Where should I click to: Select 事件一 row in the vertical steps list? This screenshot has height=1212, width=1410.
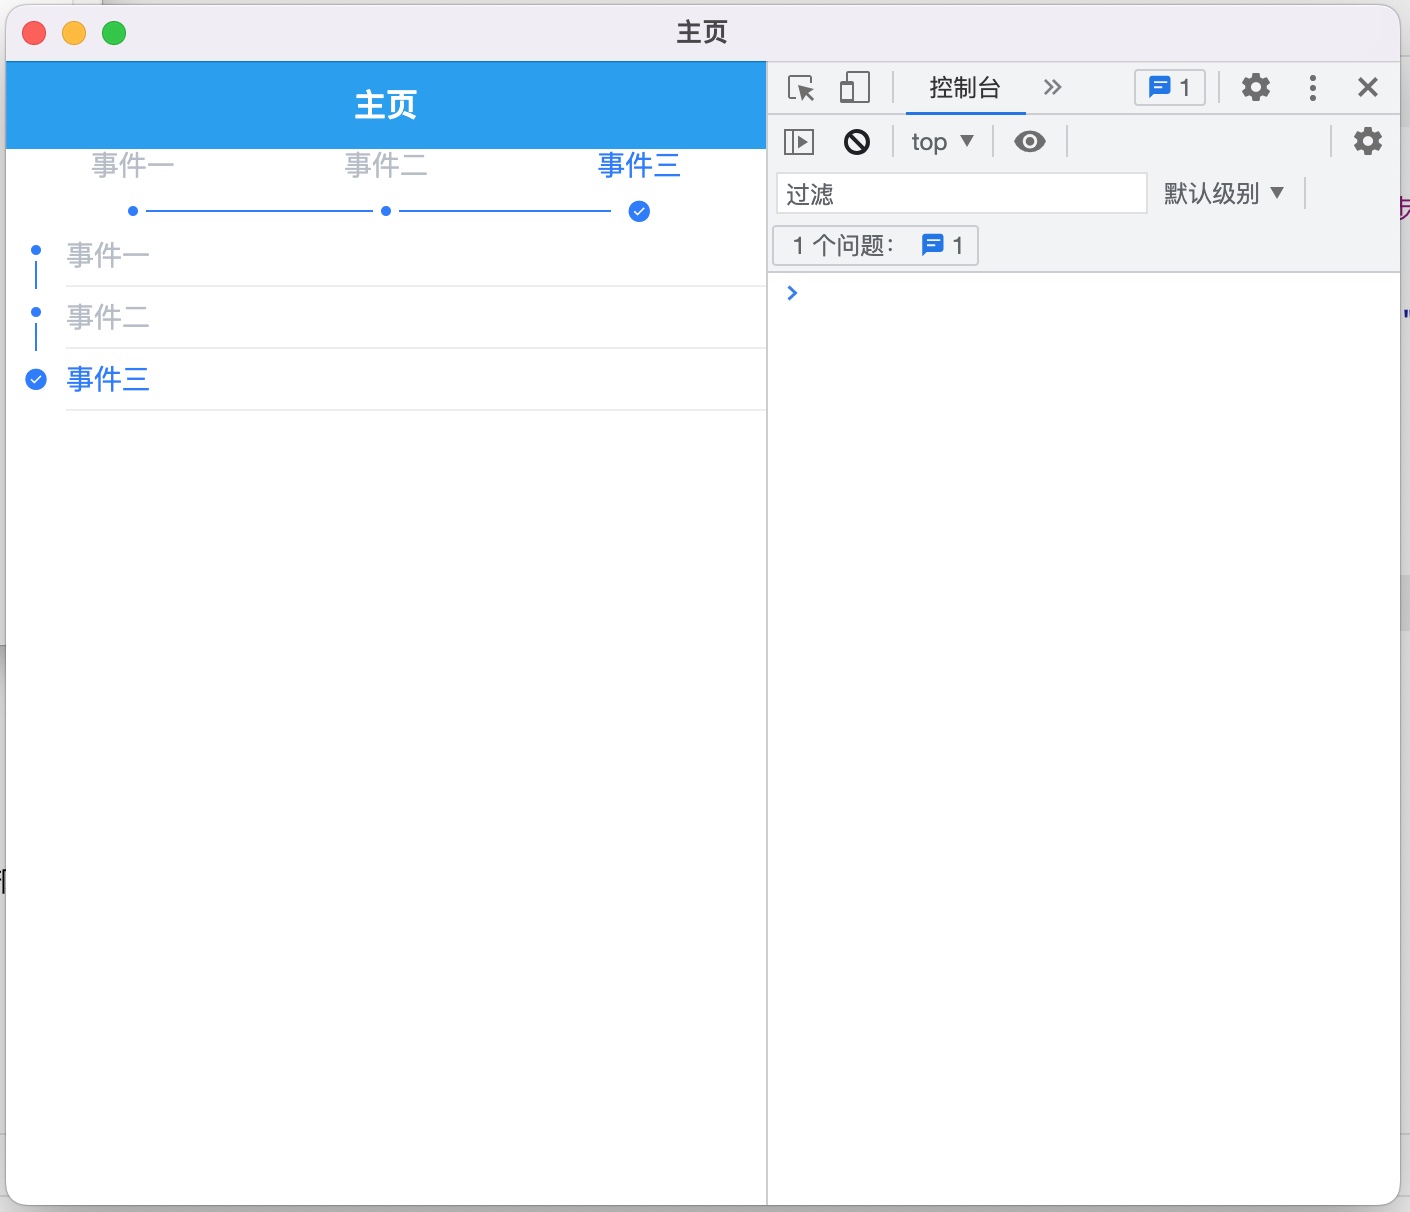(x=416, y=256)
